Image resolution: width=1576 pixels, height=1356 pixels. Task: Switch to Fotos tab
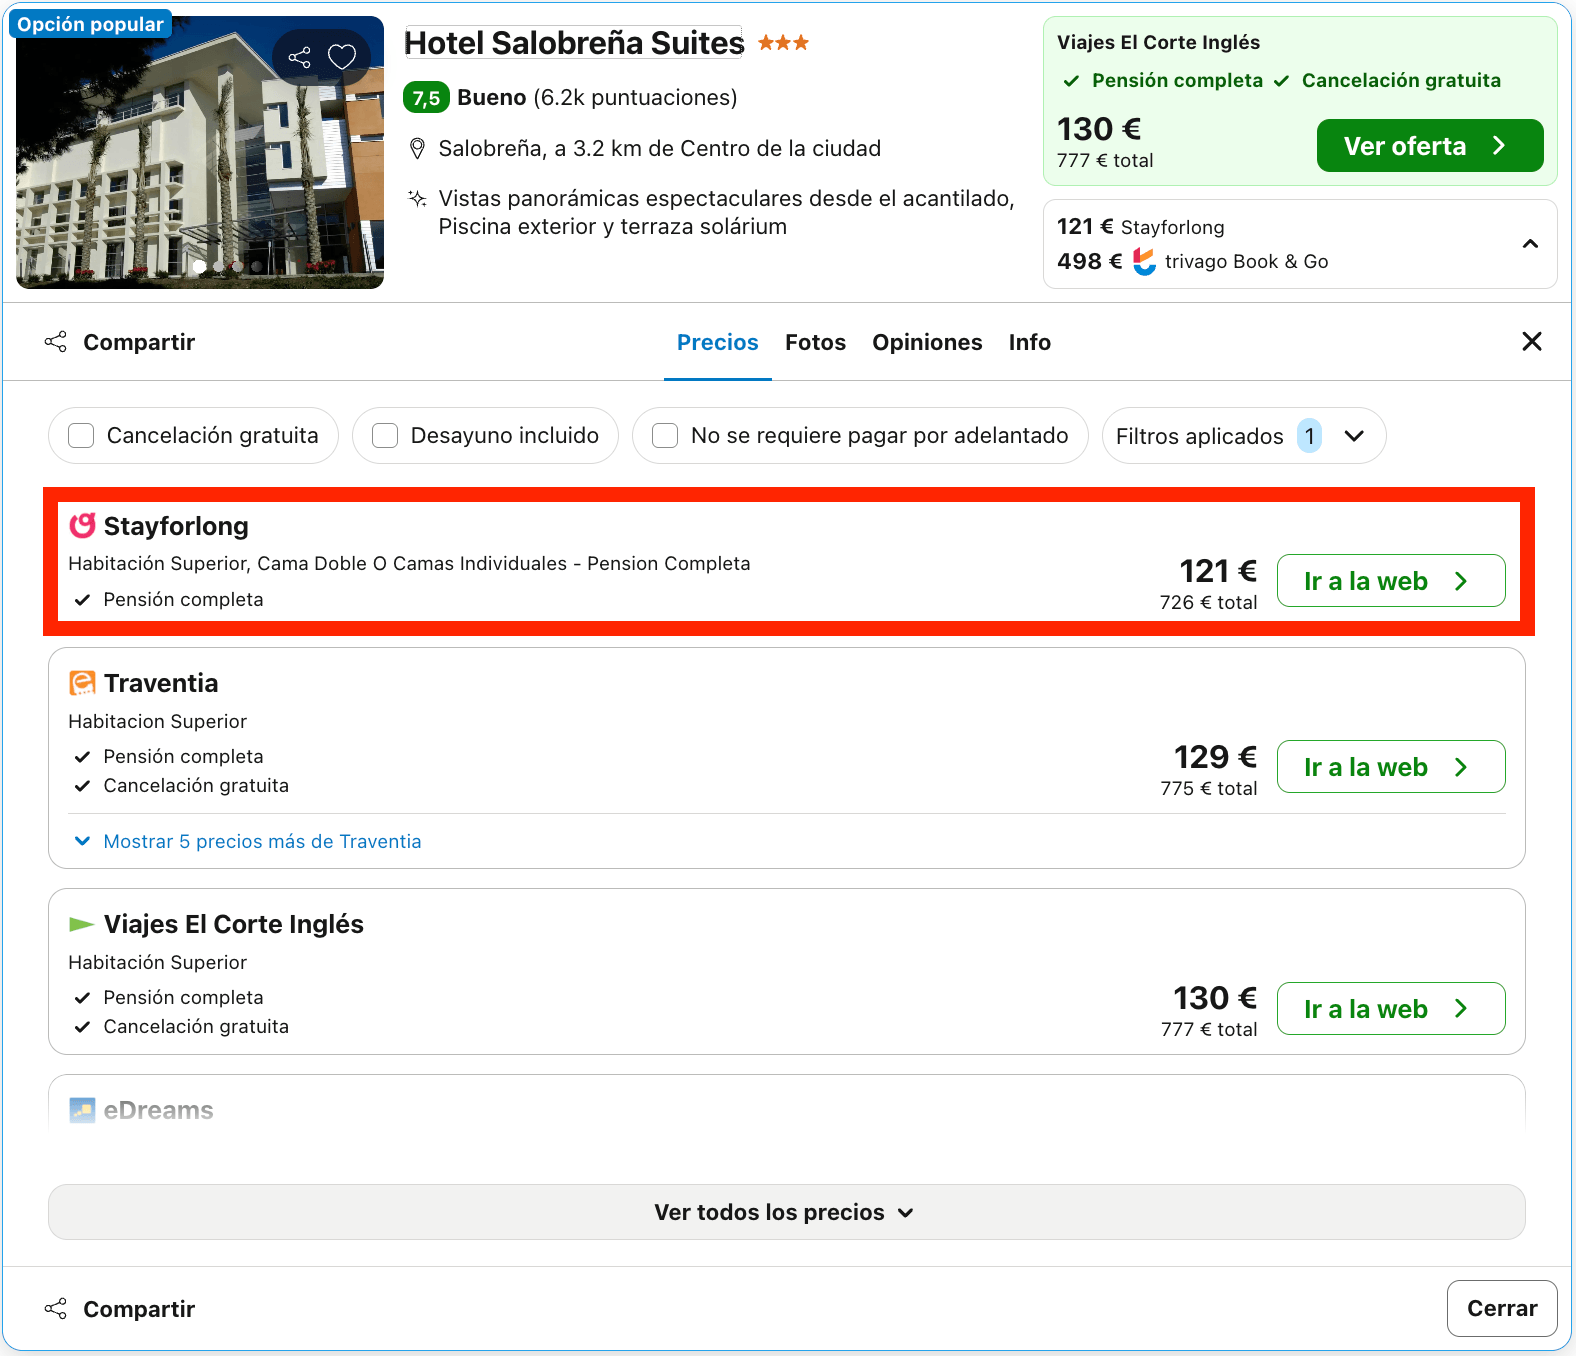815,342
